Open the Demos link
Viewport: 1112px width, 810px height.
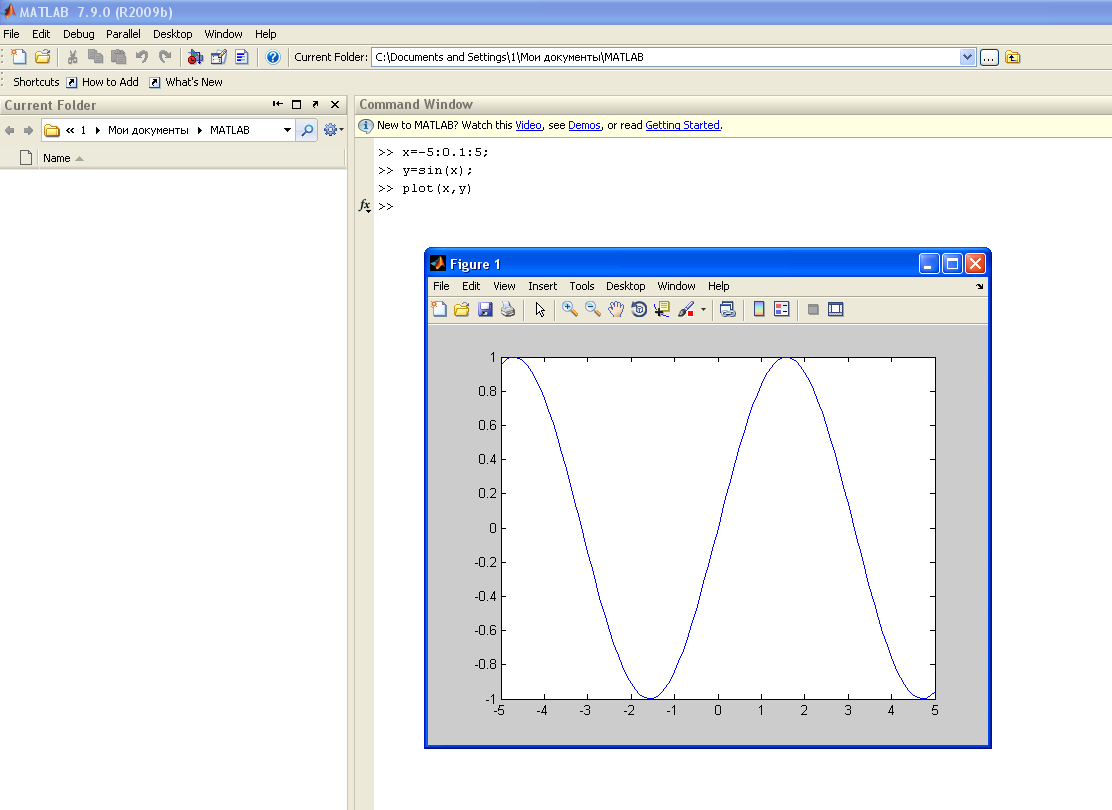pos(584,125)
